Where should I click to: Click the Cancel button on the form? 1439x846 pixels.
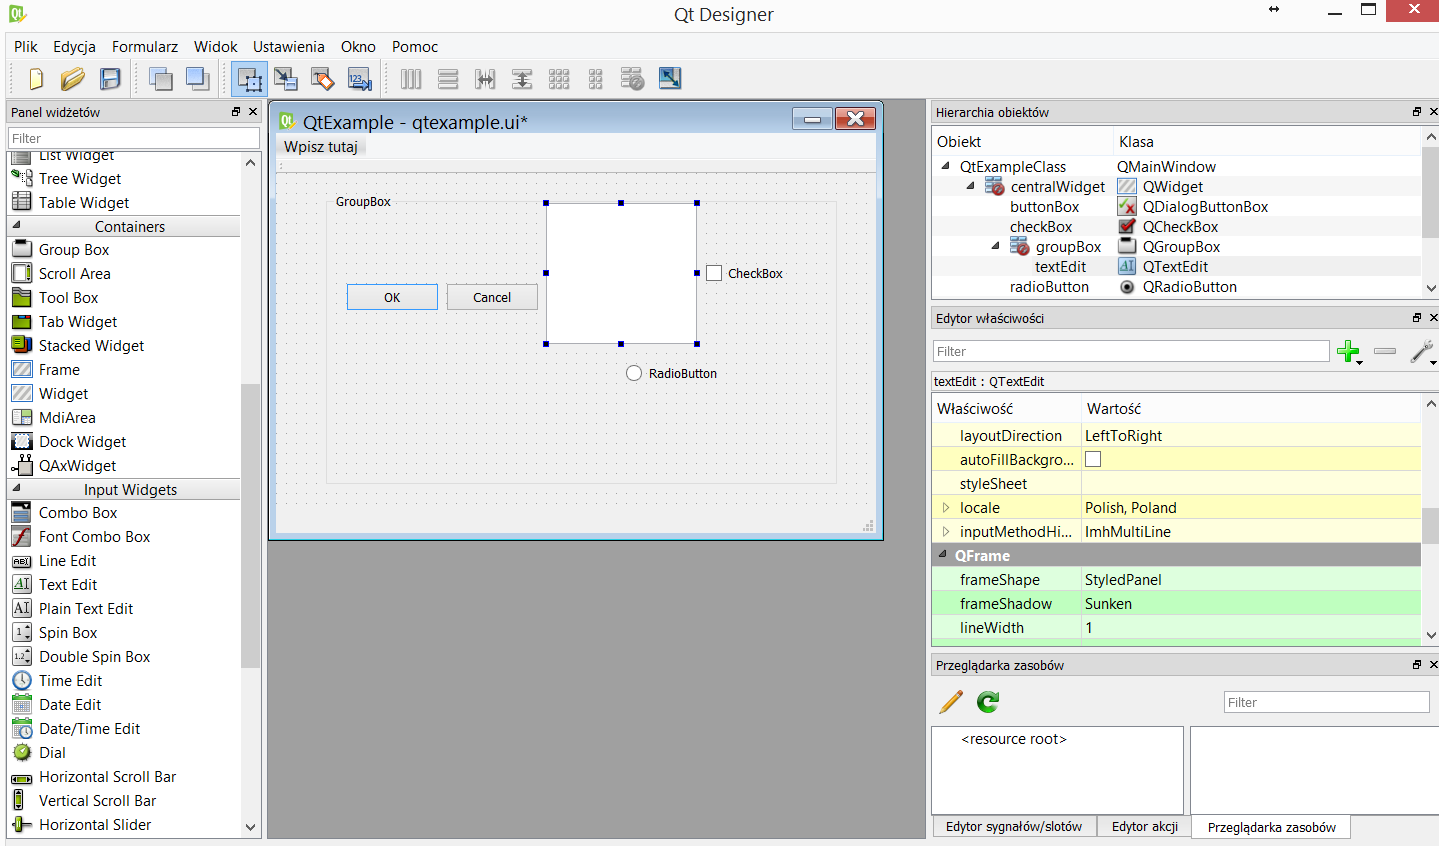(492, 297)
